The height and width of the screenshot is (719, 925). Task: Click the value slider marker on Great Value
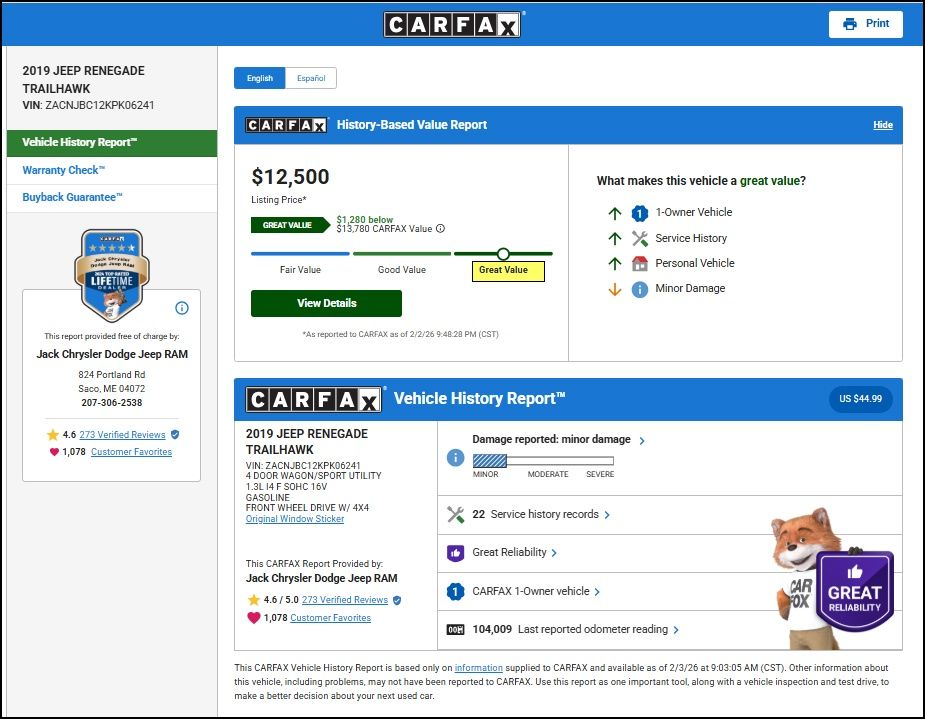tap(503, 254)
